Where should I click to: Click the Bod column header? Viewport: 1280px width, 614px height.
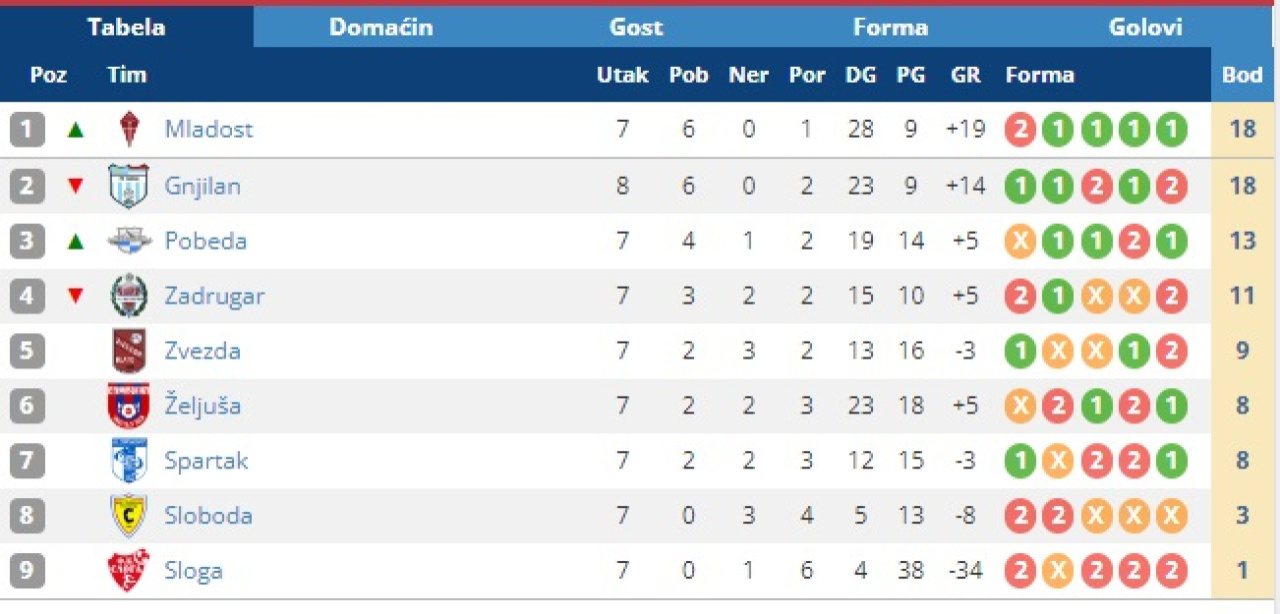click(1242, 75)
